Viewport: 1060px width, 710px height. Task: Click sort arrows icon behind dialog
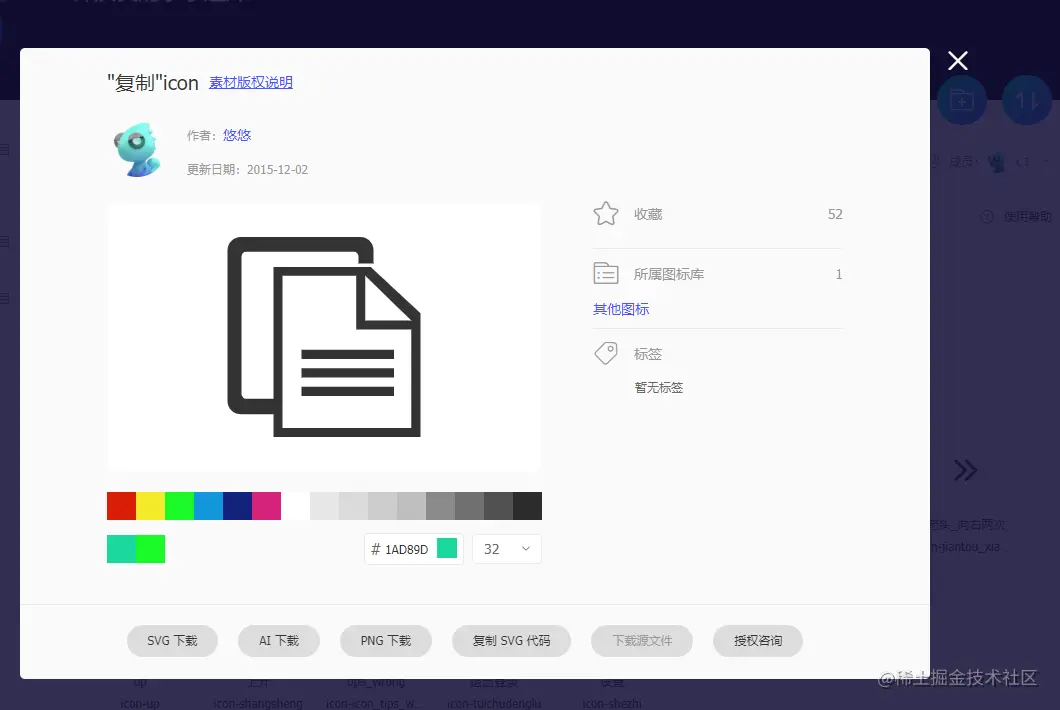[x=1026, y=101]
